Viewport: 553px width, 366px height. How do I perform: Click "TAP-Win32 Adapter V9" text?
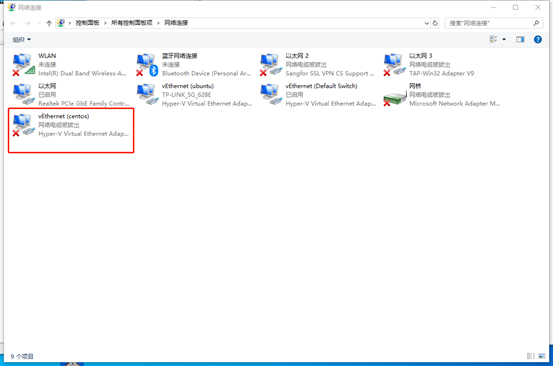[x=442, y=73]
